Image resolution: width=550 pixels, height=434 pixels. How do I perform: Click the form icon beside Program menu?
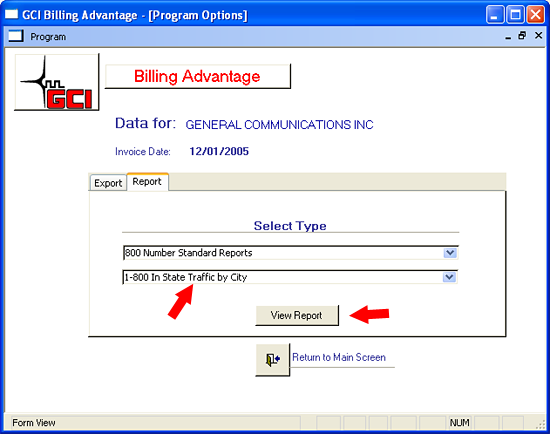coord(16,36)
